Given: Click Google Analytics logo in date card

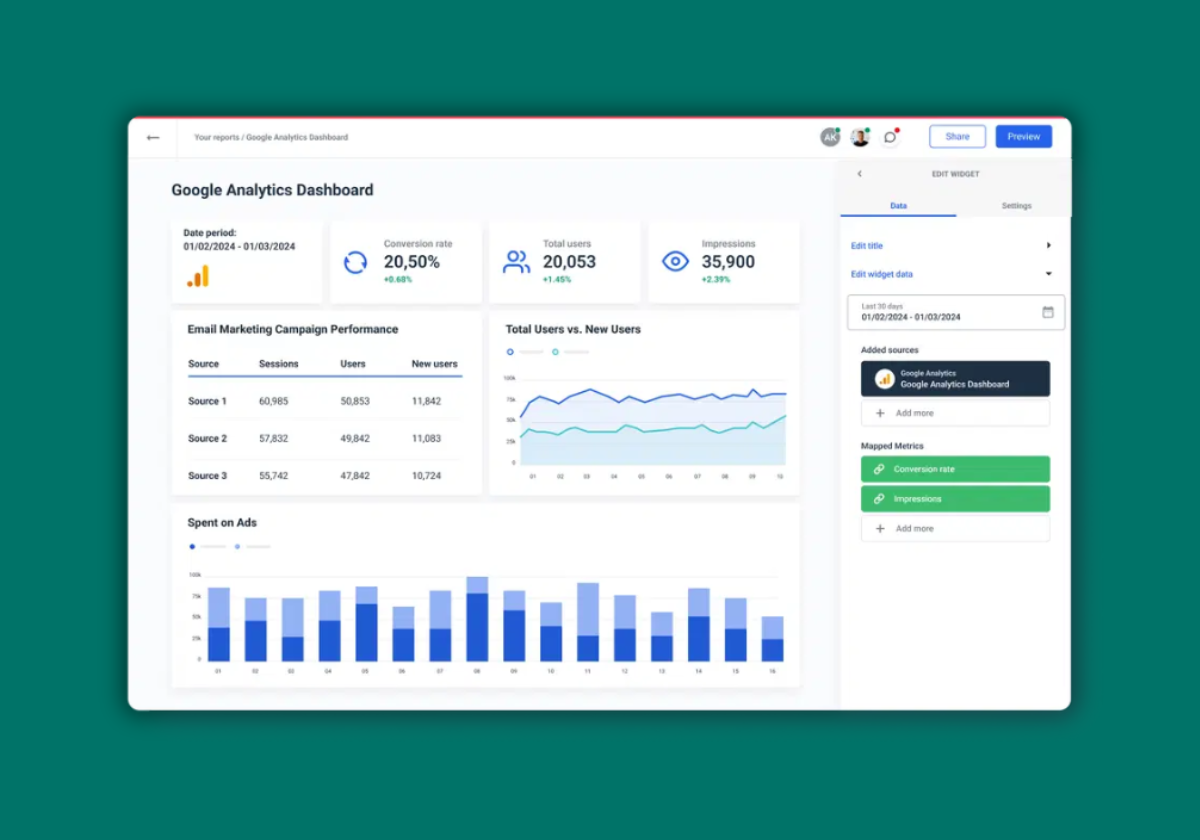Looking at the screenshot, I should click(x=198, y=276).
